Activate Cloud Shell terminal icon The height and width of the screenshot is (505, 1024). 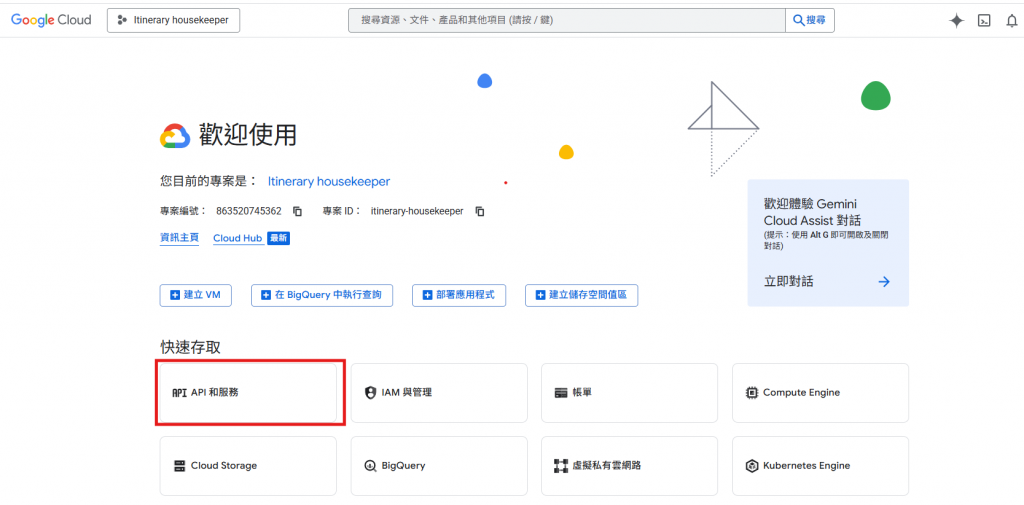pyautogui.click(x=984, y=21)
